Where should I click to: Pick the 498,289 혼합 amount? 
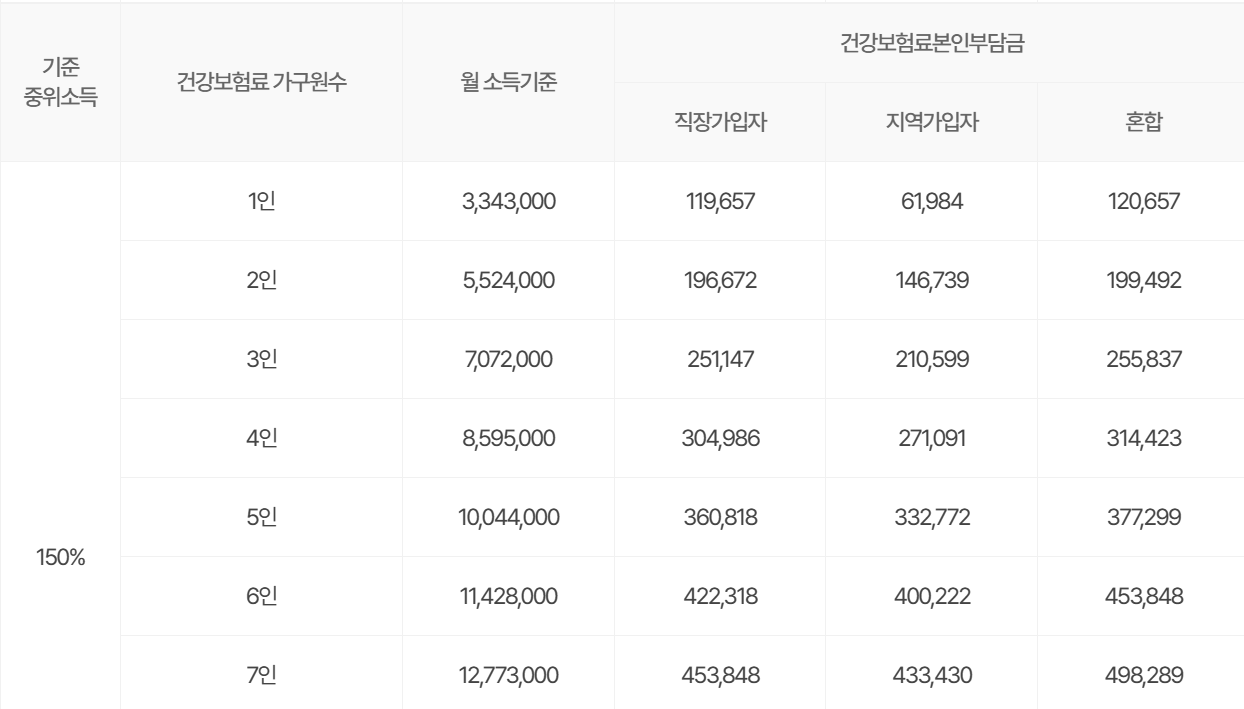coord(1143,676)
